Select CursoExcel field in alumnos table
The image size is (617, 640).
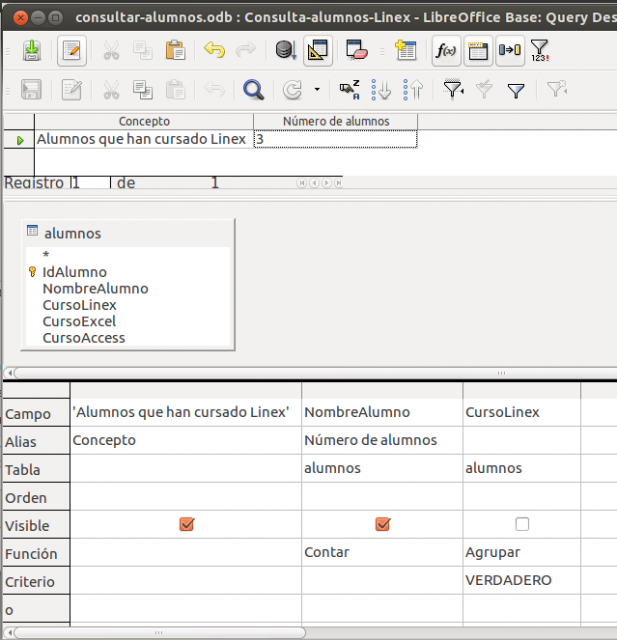79,321
